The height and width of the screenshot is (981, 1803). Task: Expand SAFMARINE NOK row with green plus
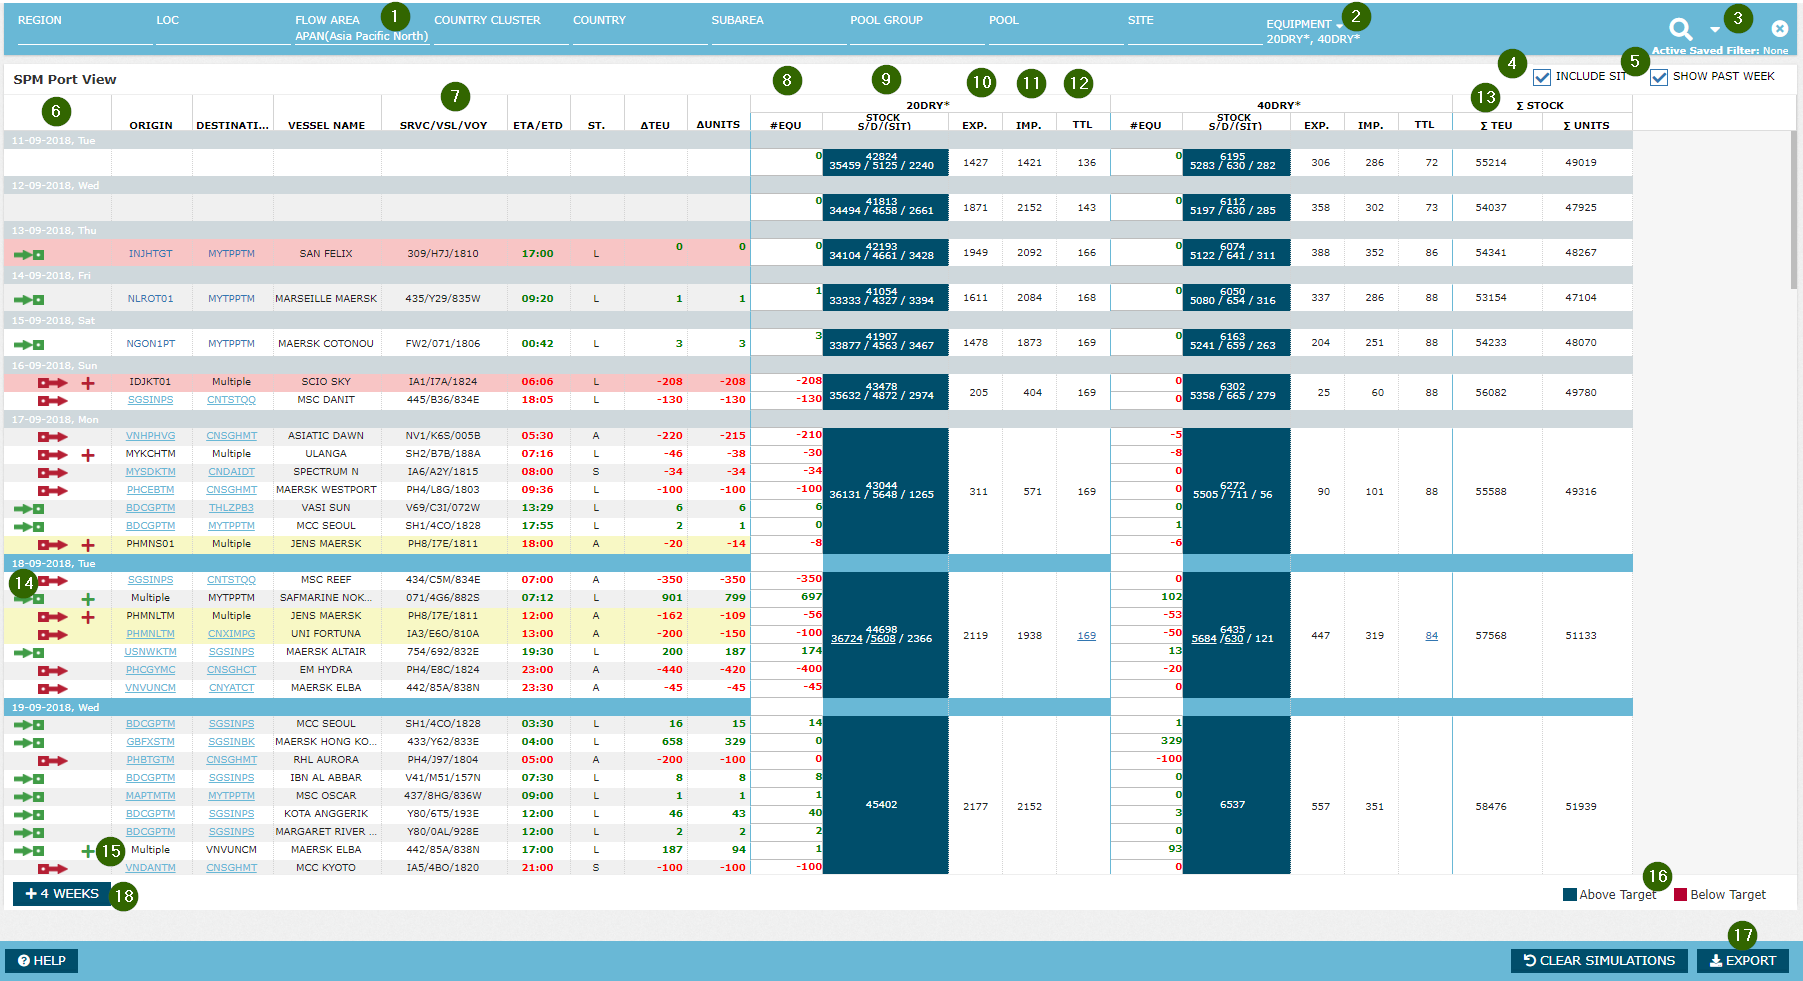click(88, 599)
